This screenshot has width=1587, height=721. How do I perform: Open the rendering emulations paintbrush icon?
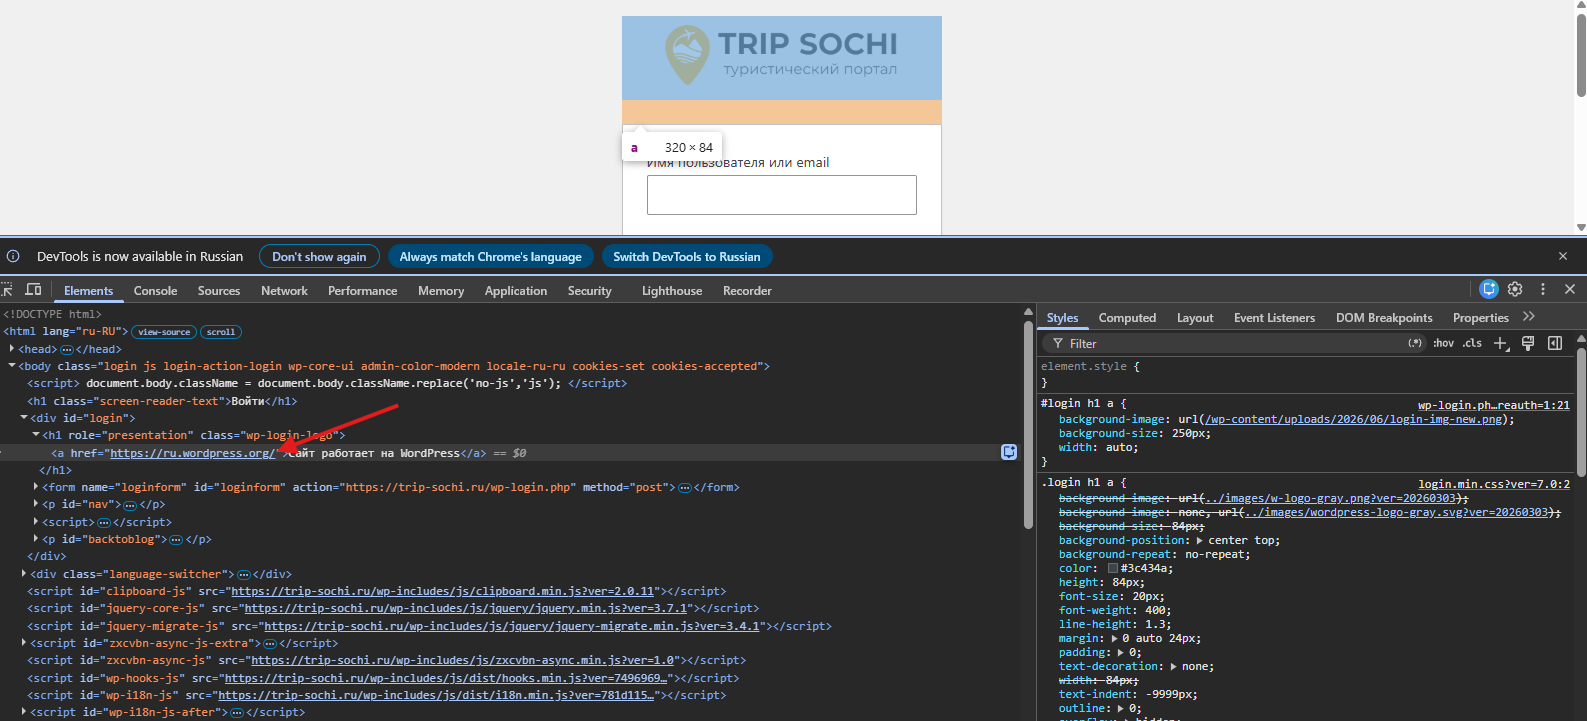pos(1528,343)
